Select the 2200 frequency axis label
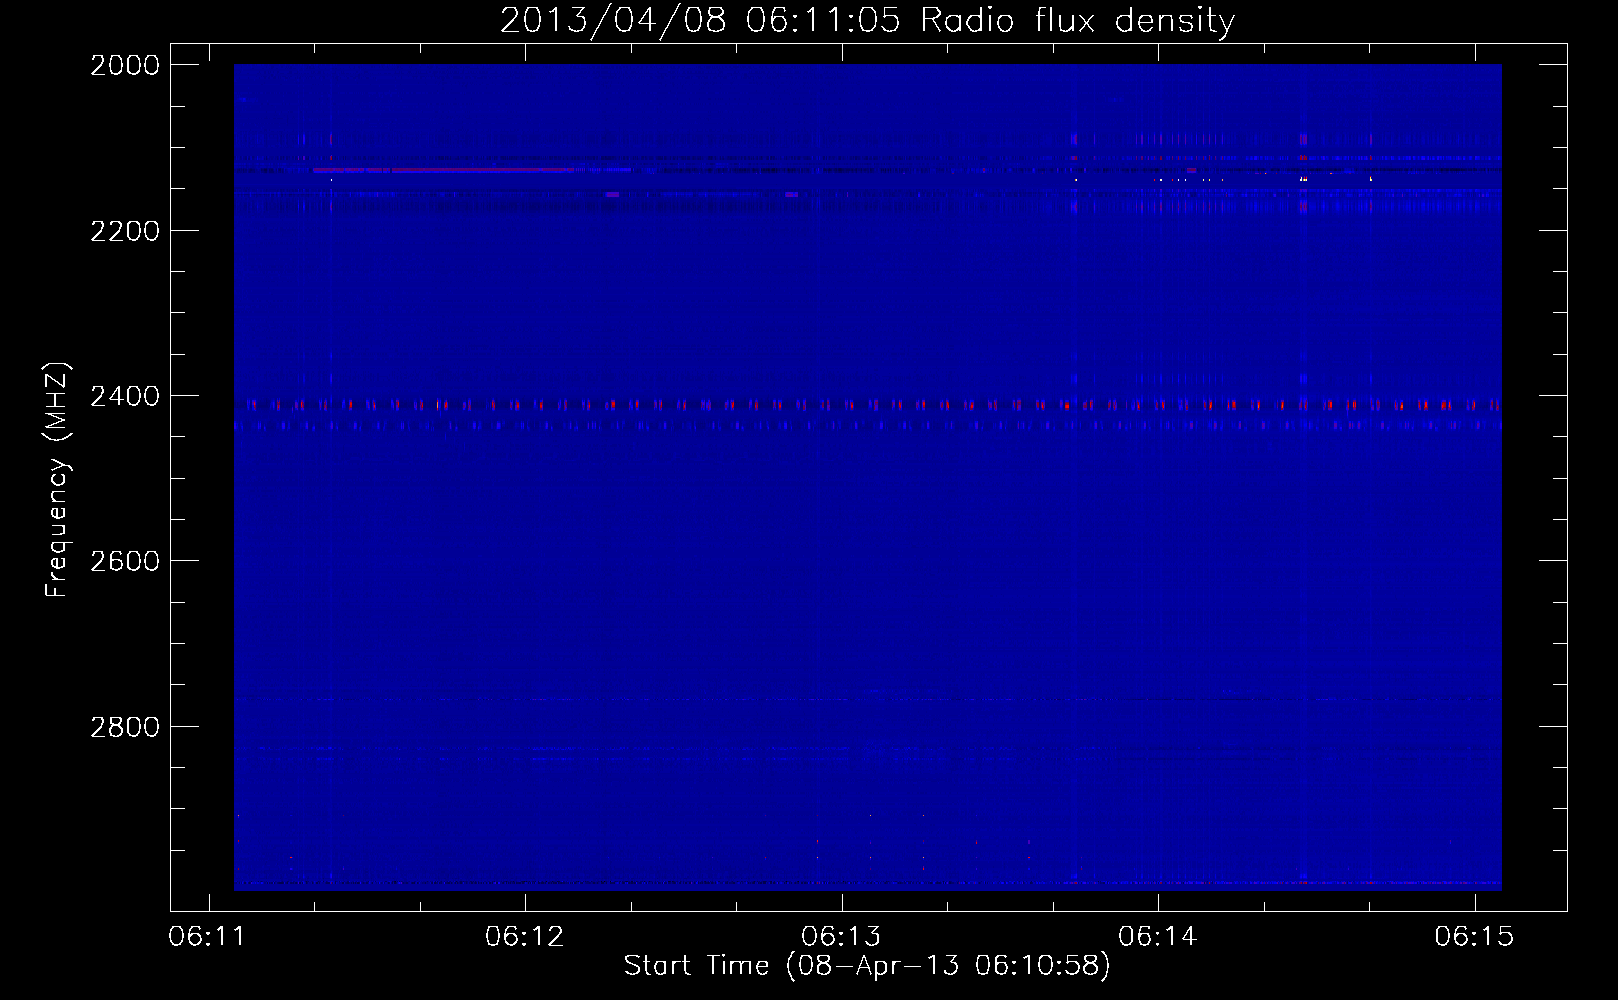Viewport: 1618px width, 1000px height. 125,231
